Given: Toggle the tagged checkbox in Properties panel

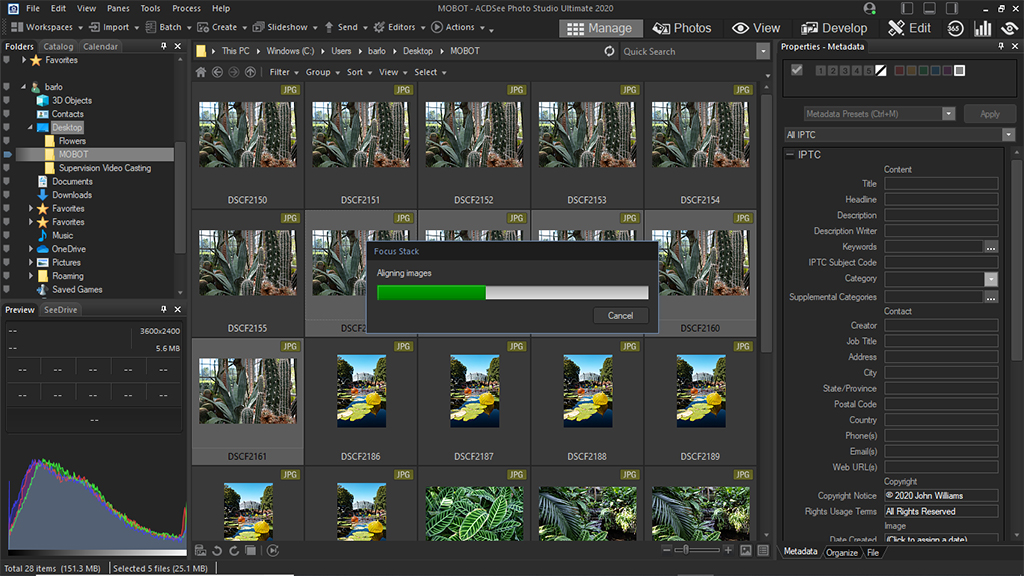Looking at the screenshot, I should coord(797,70).
